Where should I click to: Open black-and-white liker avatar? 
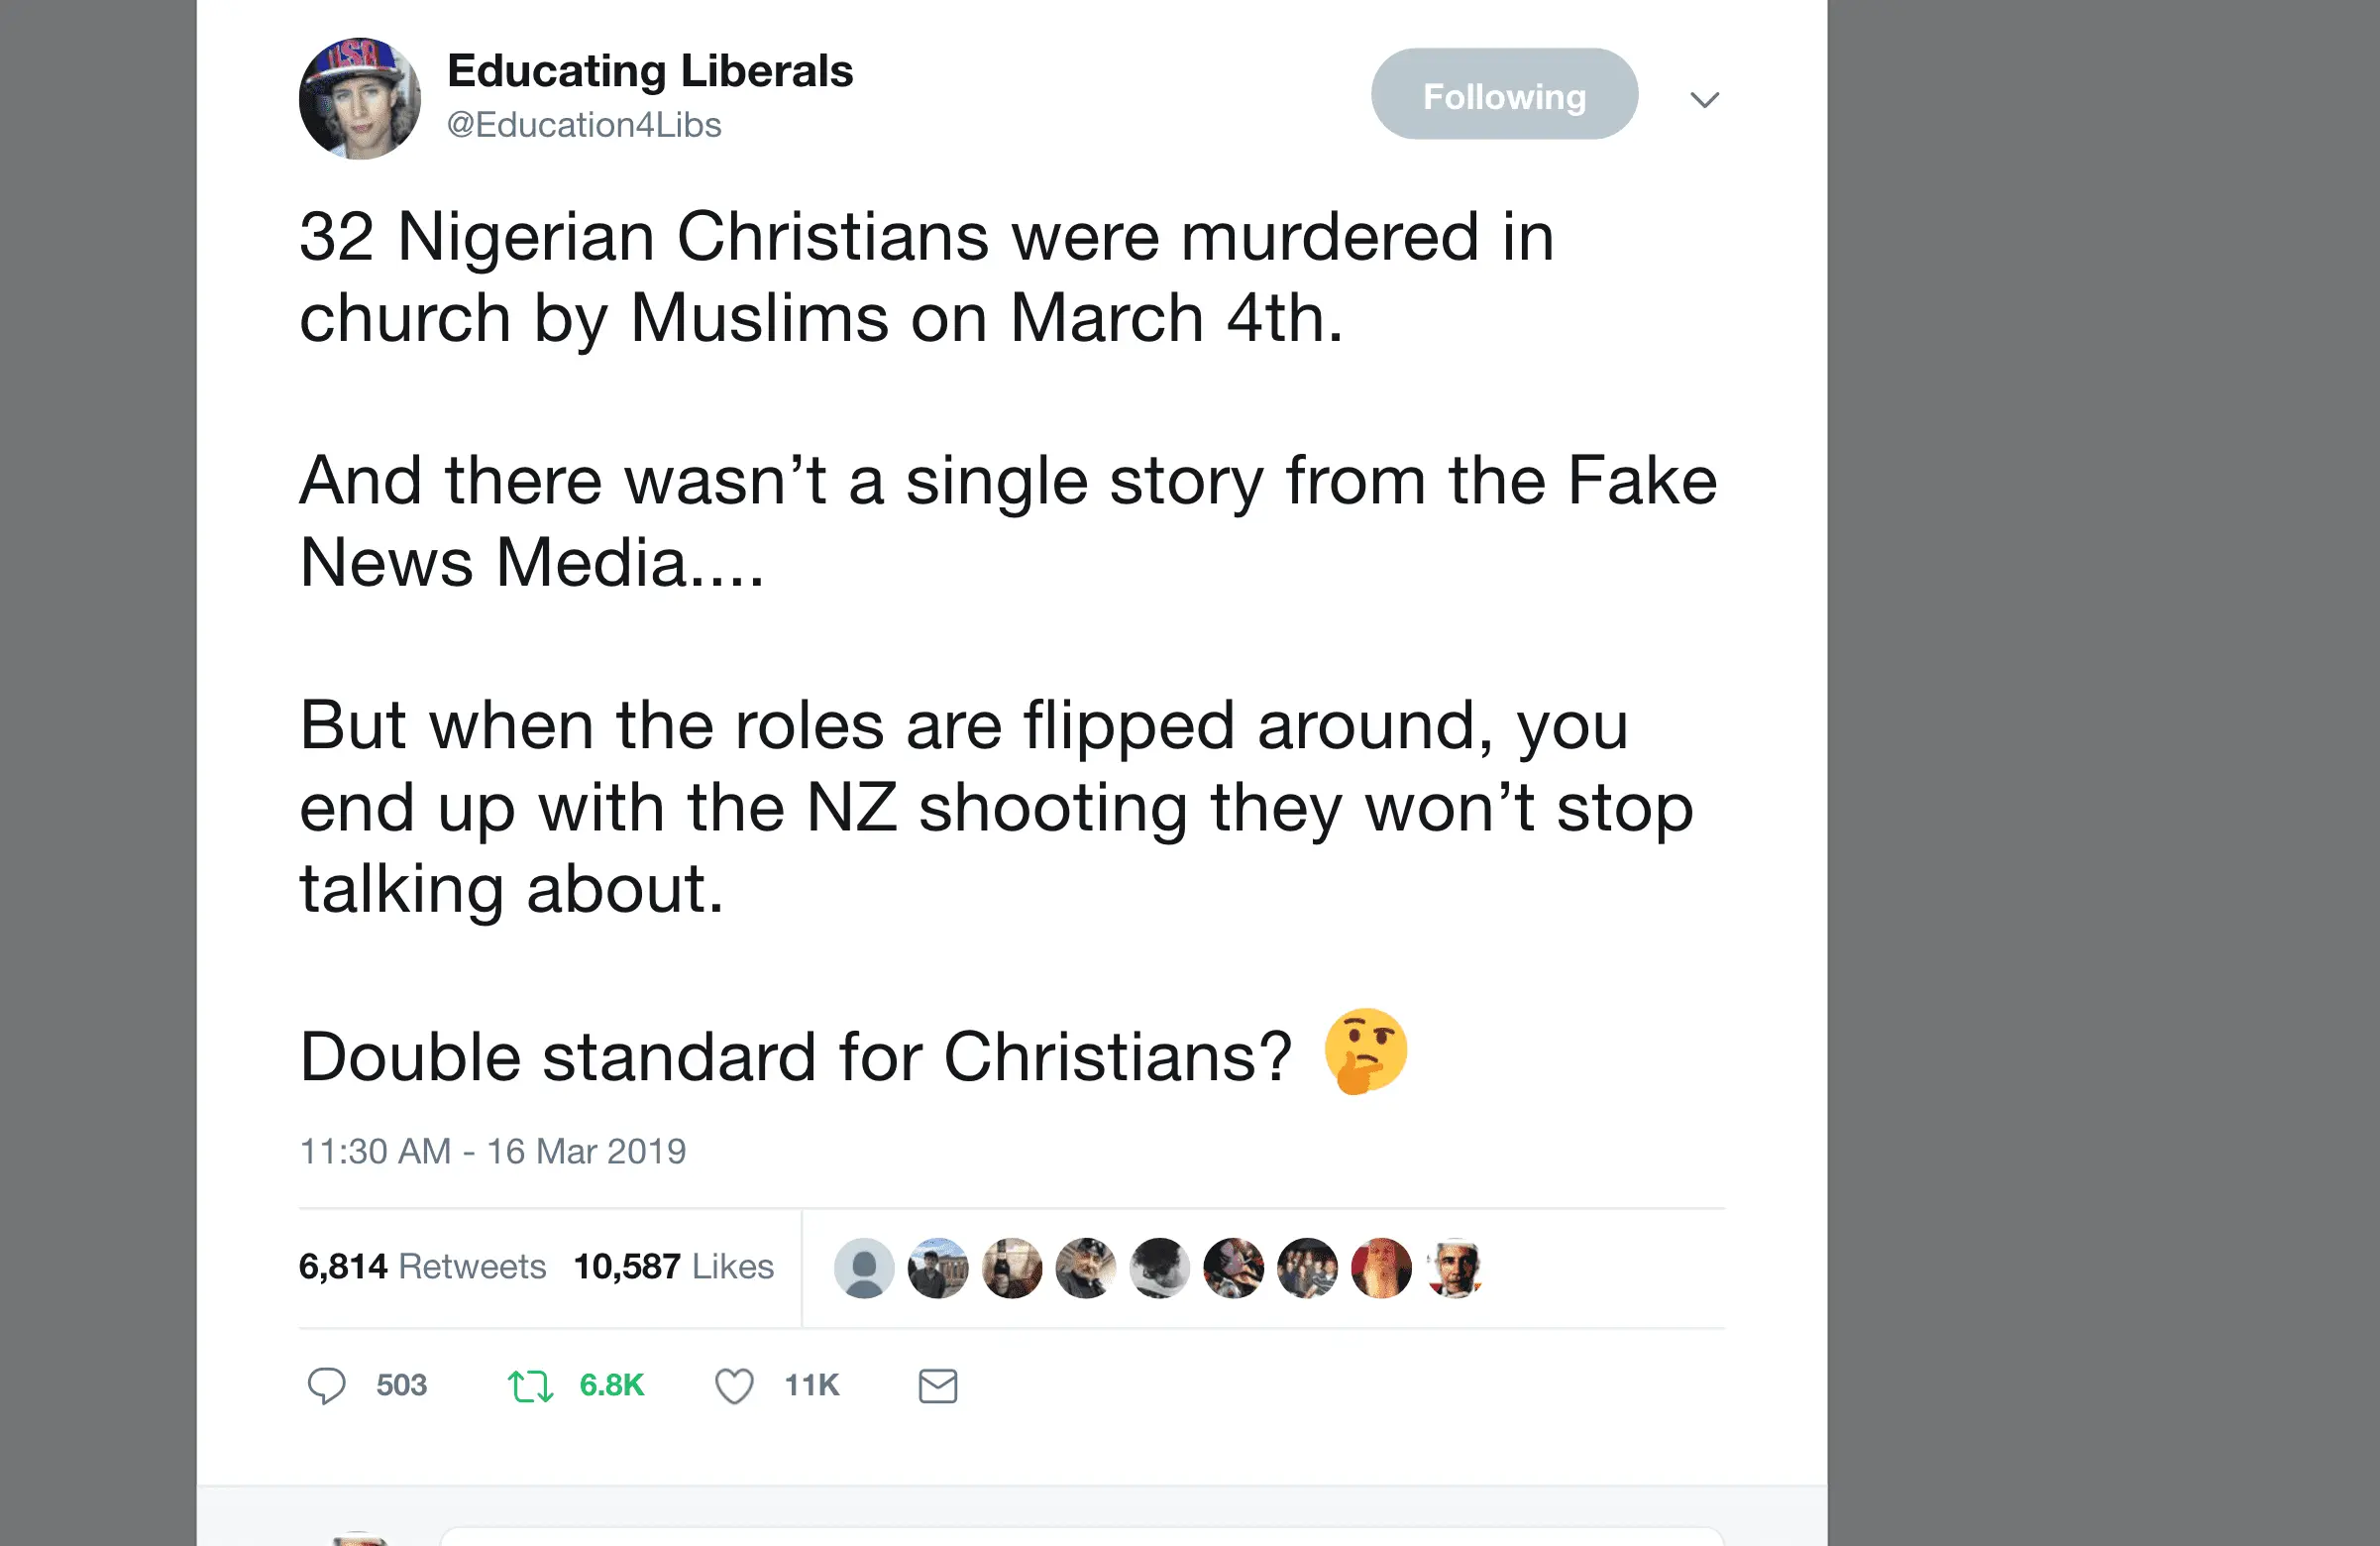click(1160, 1268)
